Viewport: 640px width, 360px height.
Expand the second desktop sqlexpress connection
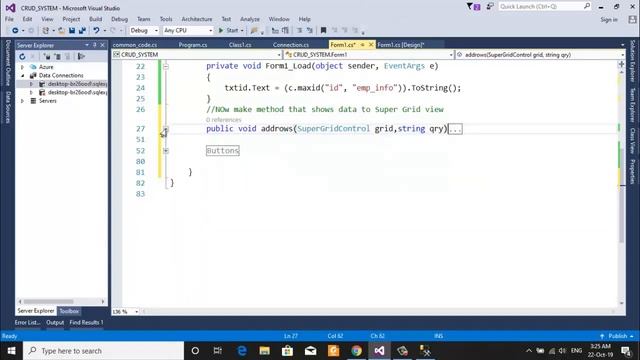click(x=31, y=93)
